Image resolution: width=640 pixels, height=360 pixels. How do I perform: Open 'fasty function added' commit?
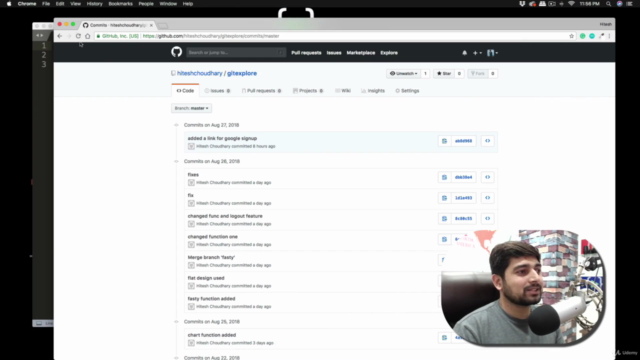211,299
